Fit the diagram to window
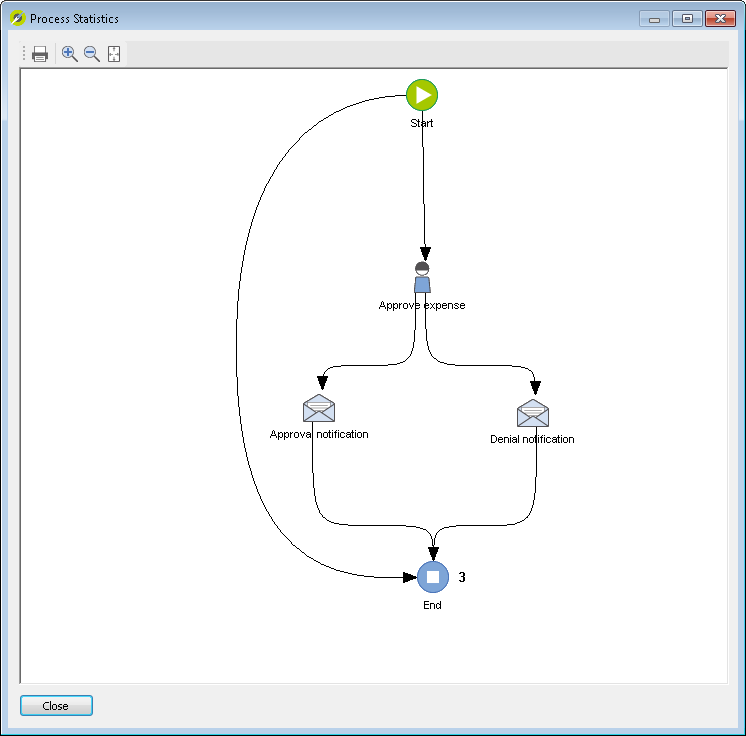 (114, 54)
